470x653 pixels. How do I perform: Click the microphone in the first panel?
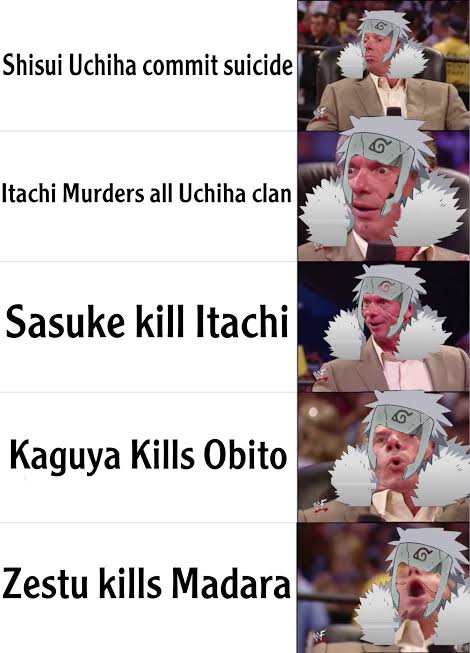point(393,111)
